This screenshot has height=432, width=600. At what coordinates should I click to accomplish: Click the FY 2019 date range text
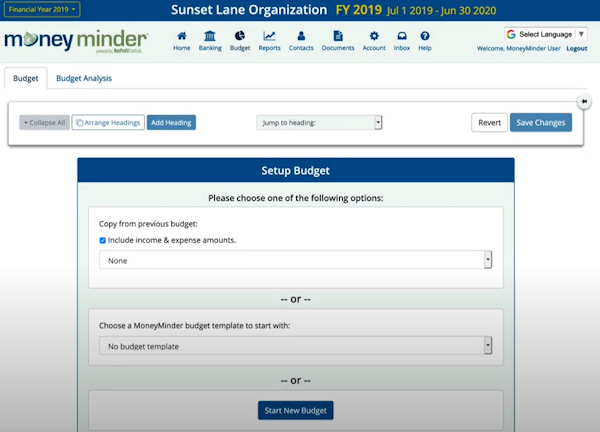442,10
